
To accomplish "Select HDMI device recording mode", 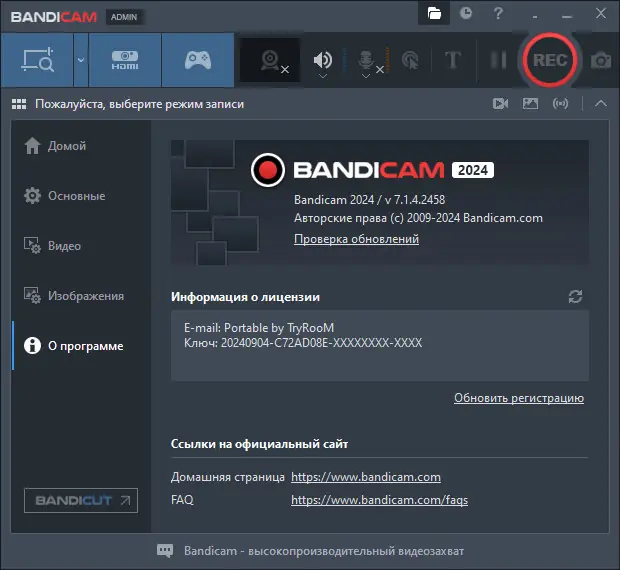I will click(x=125, y=60).
